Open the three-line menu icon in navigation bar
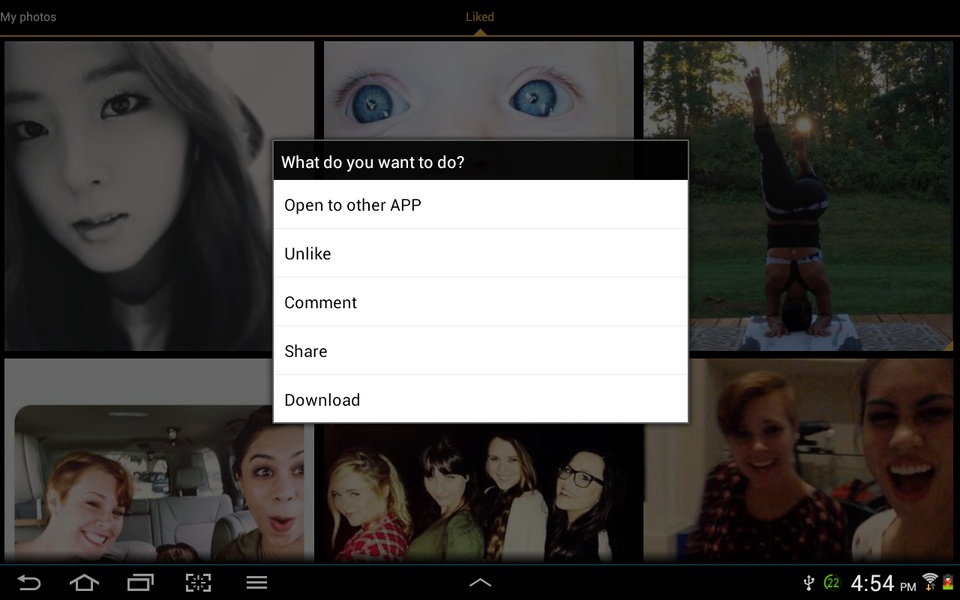 tap(257, 582)
